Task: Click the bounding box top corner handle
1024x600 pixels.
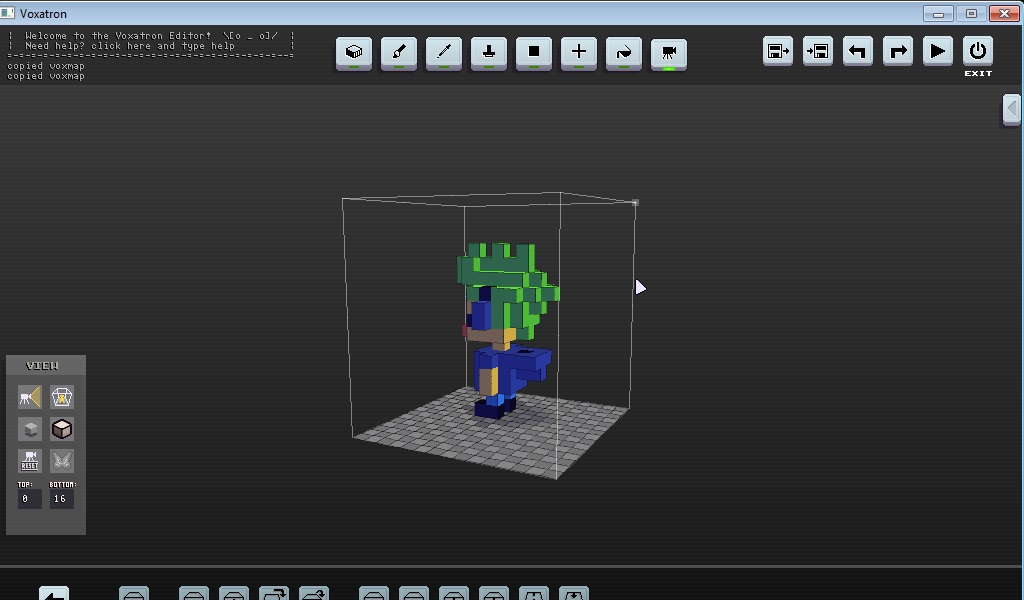Action: 635,203
